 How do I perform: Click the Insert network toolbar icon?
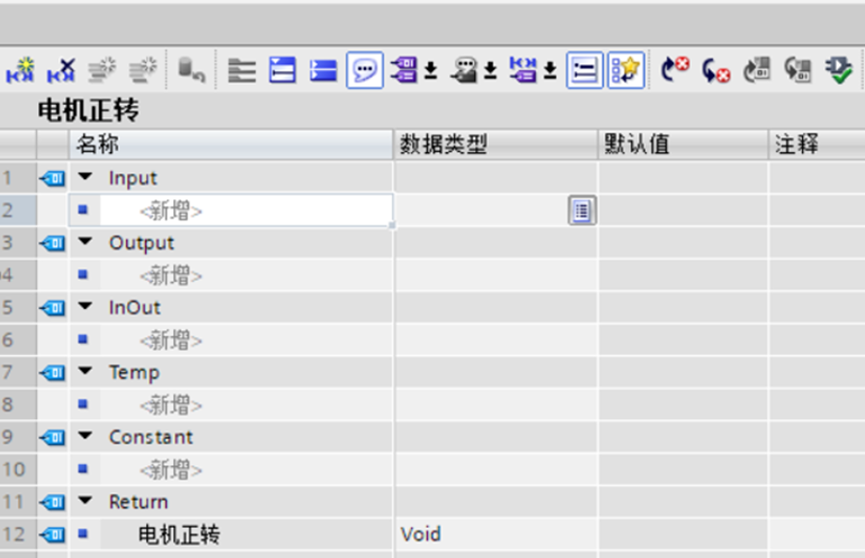(x=20, y=70)
